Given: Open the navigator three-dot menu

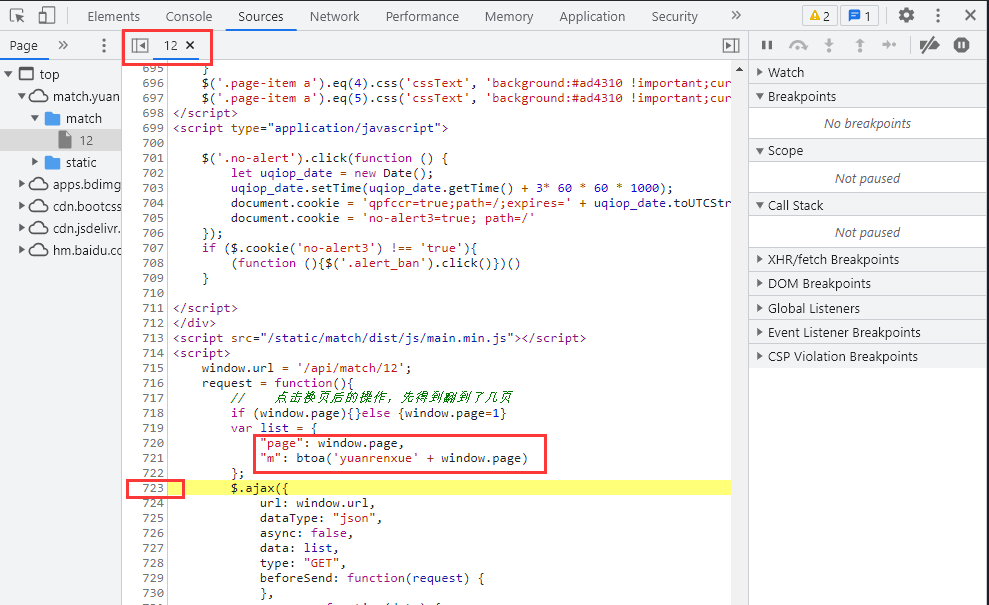Looking at the screenshot, I should [104, 46].
